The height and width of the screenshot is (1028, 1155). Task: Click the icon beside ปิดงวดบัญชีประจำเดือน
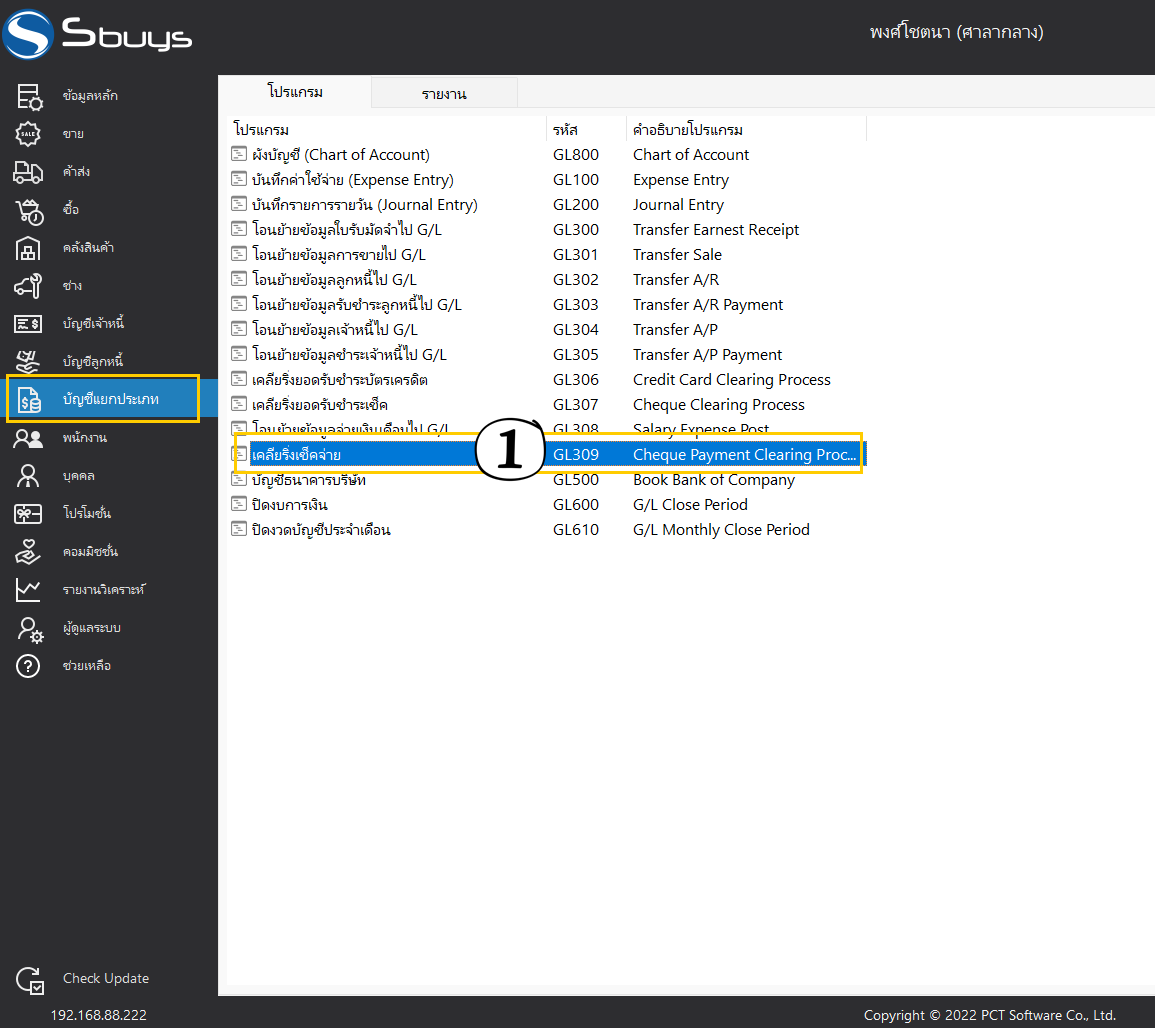[239, 529]
